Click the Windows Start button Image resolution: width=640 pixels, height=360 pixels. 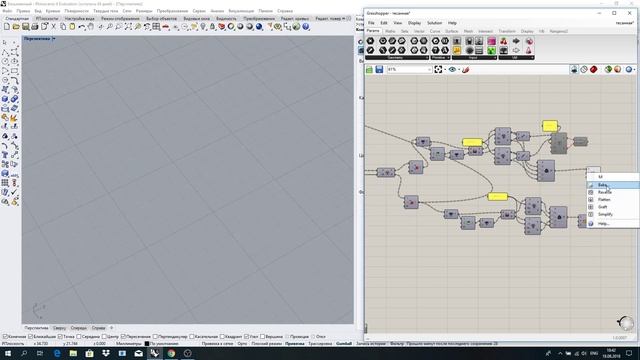[7, 353]
